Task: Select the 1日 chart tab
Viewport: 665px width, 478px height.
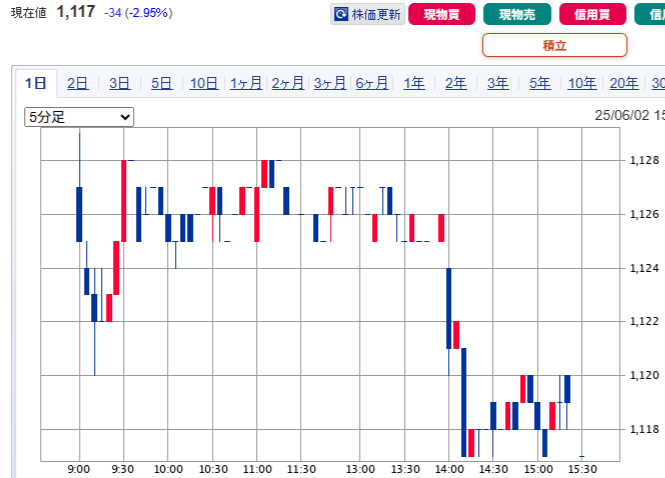Action: (x=36, y=83)
